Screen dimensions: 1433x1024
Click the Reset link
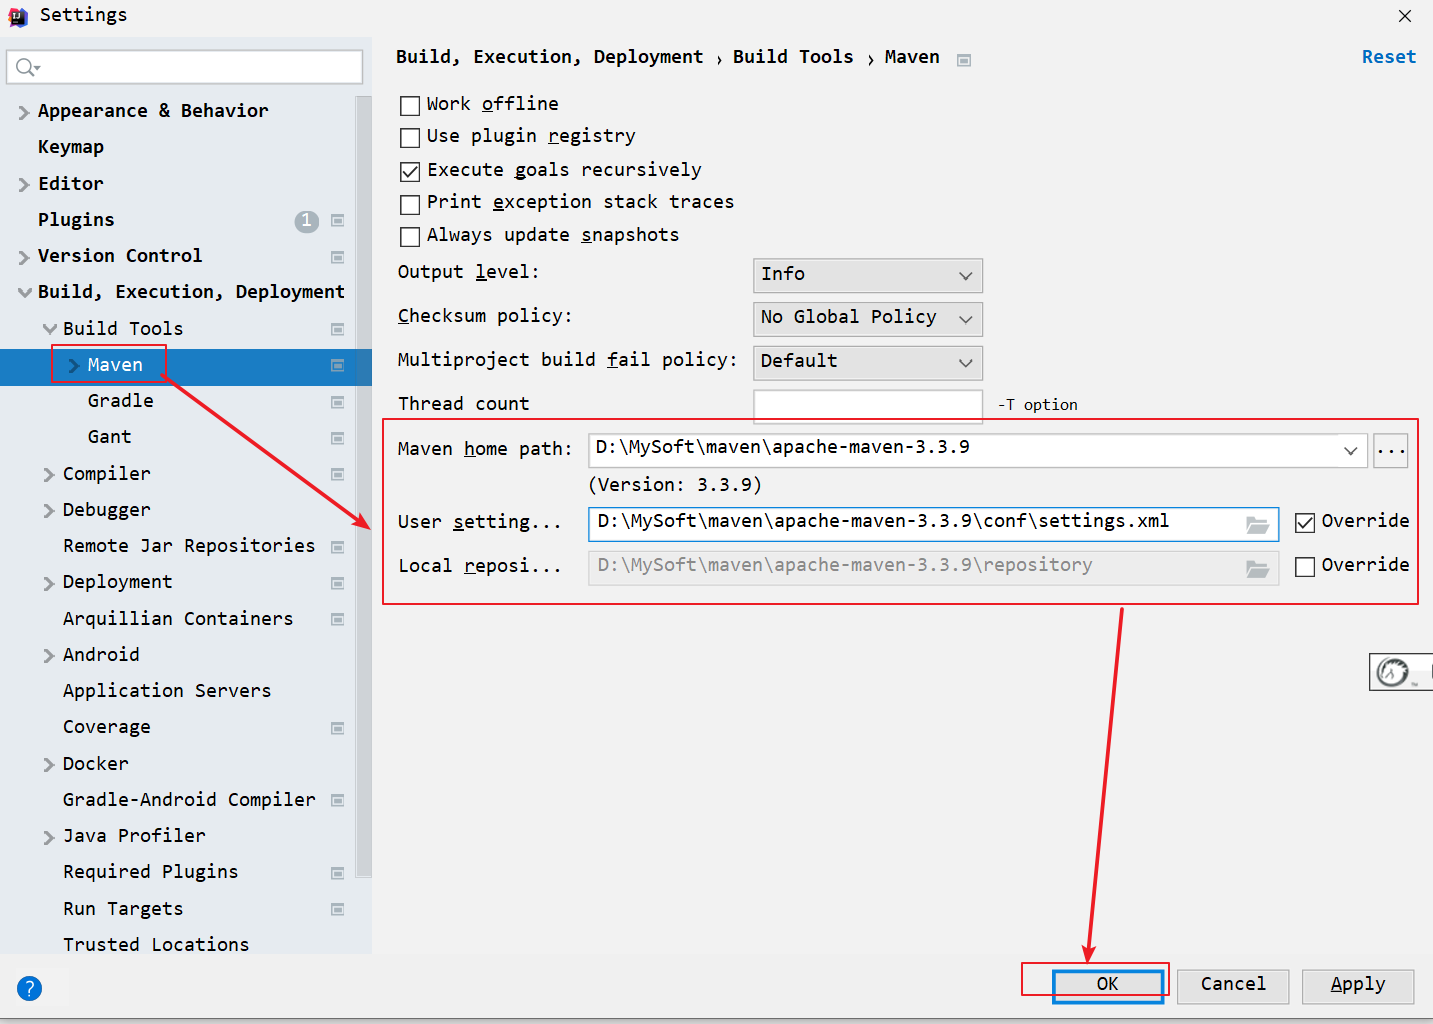pyautogui.click(x=1388, y=57)
